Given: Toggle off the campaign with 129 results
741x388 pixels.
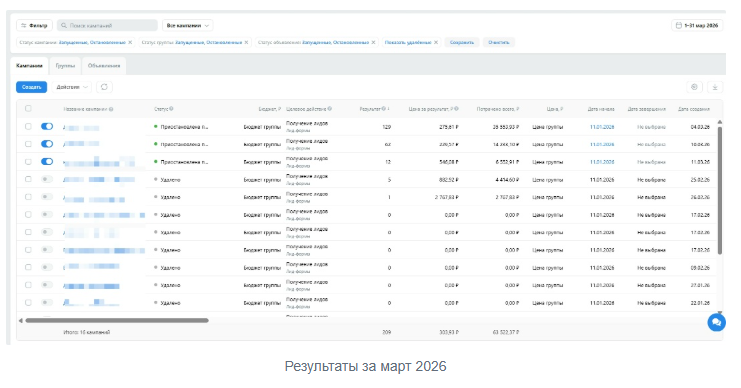Looking at the screenshot, I should [x=47, y=127].
